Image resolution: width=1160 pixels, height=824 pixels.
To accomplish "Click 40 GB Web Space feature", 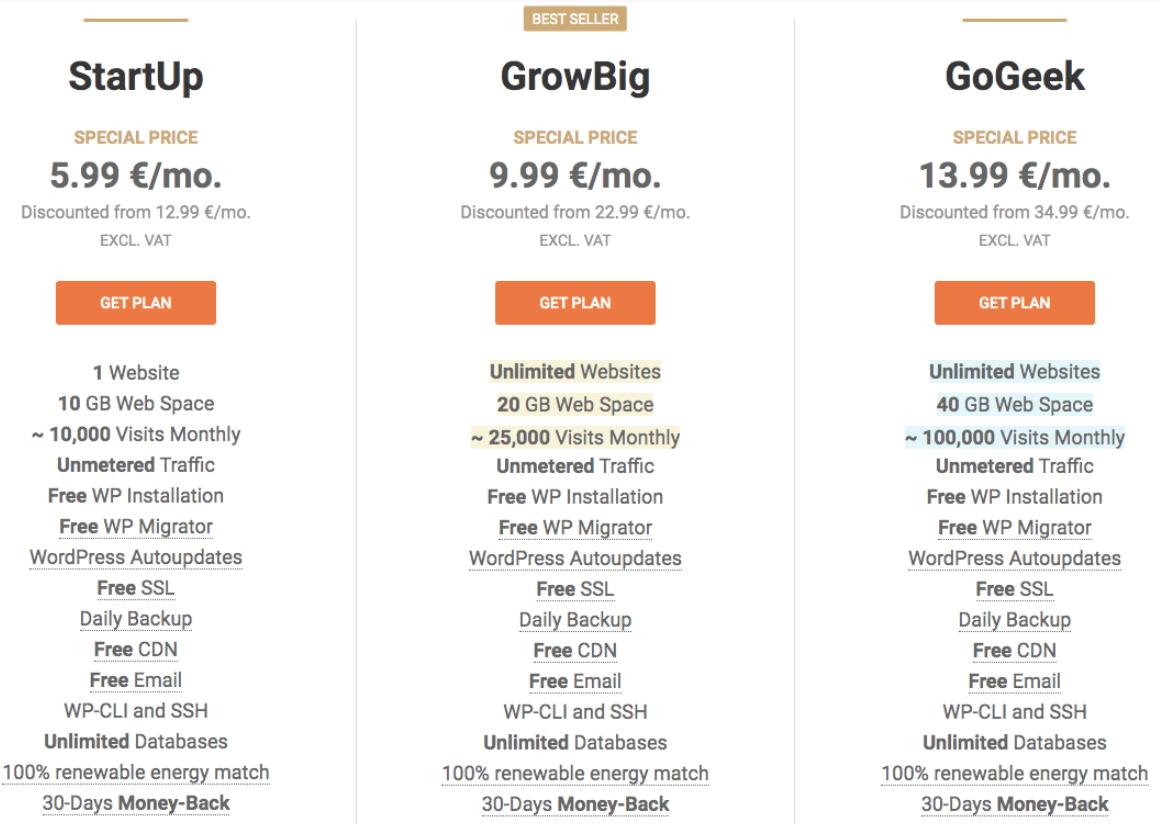I will pos(1014,405).
